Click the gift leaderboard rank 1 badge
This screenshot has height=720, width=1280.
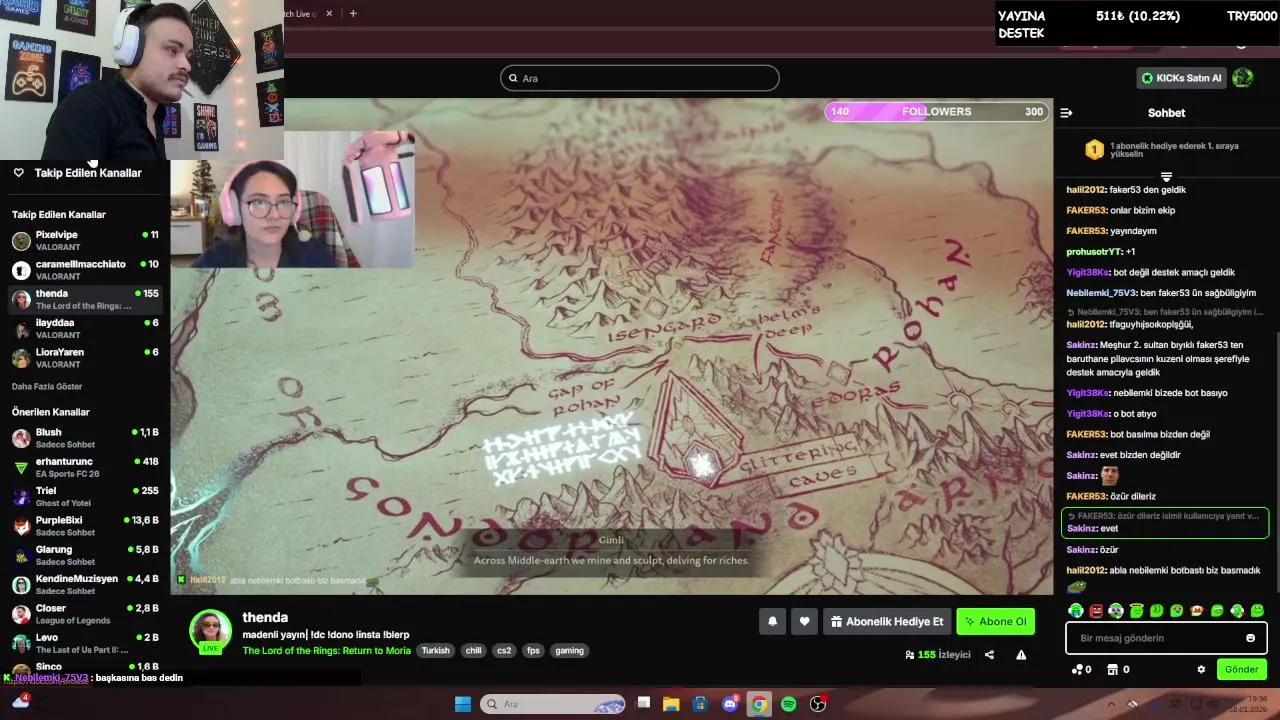pyautogui.click(x=1094, y=150)
